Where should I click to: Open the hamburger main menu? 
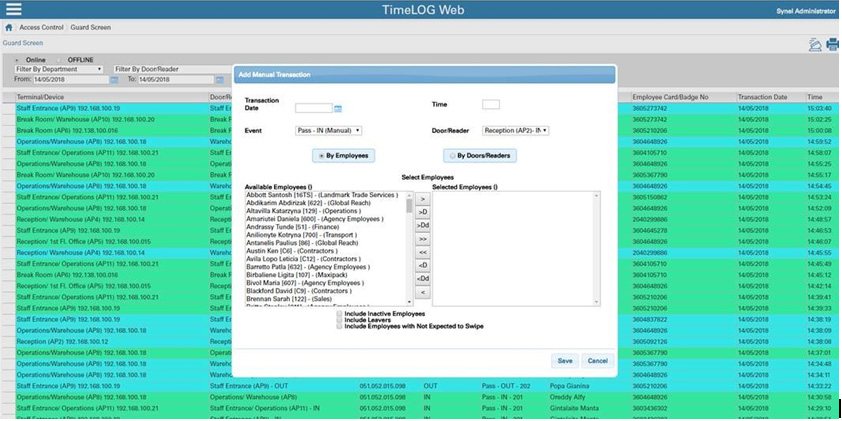(14, 10)
